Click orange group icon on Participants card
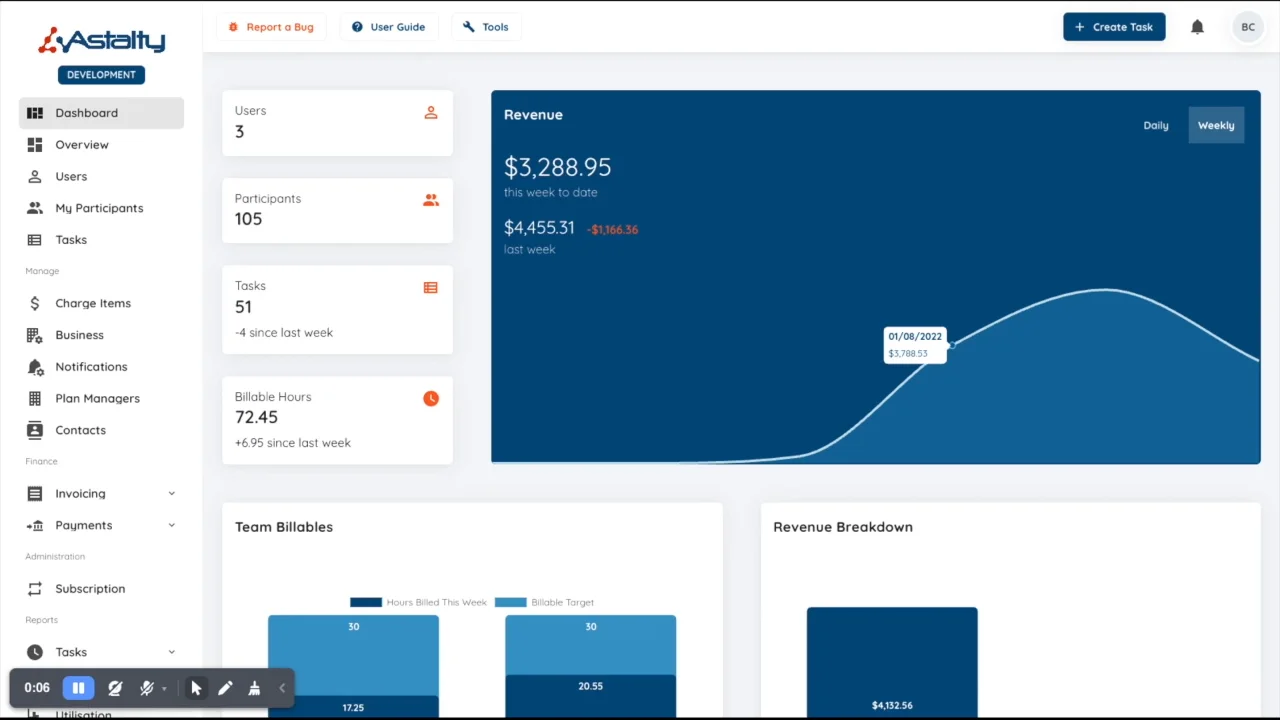 click(431, 200)
